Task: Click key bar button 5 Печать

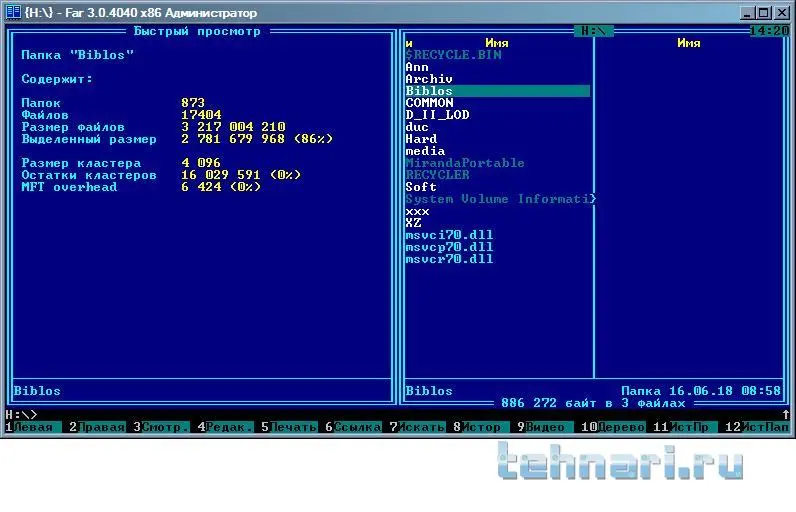Action: click(x=289, y=427)
